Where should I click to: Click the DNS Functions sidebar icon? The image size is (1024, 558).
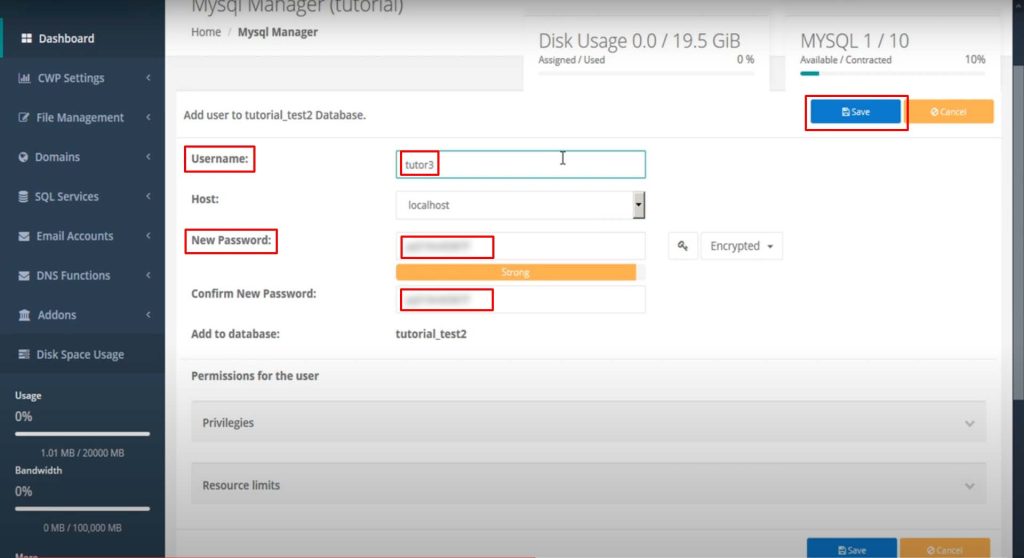coord(24,276)
